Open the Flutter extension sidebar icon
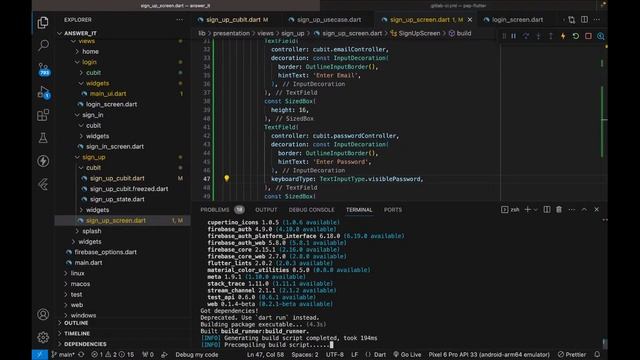Image resolution: width=640 pixels, height=360 pixels. pyautogui.click(x=43, y=184)
